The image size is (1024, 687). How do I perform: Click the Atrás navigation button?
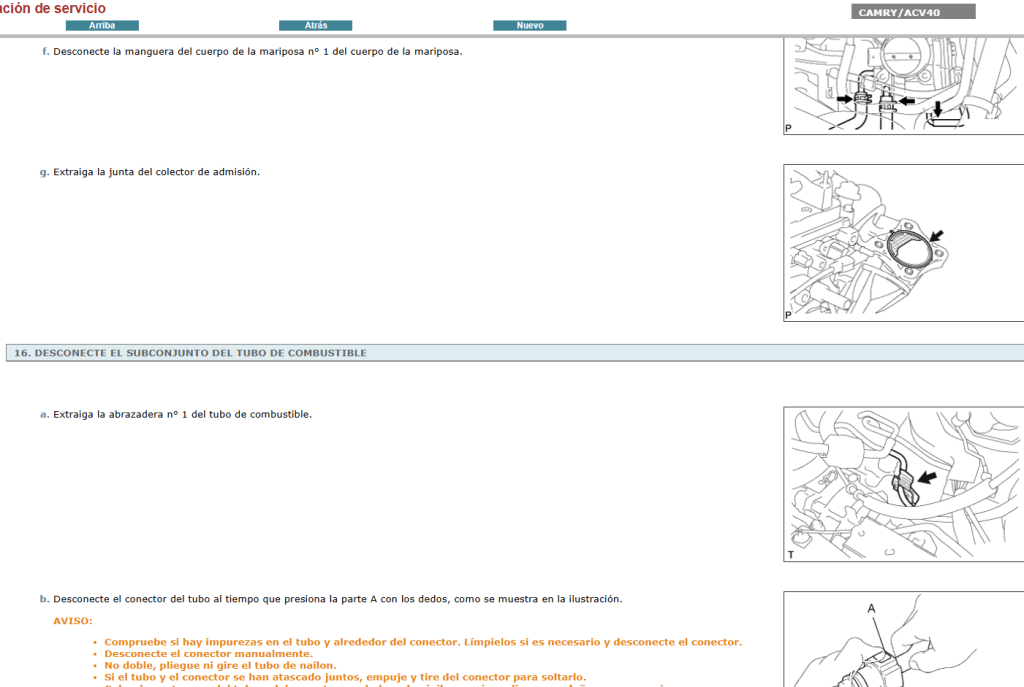pyautogui.click(x=316, y=25)
